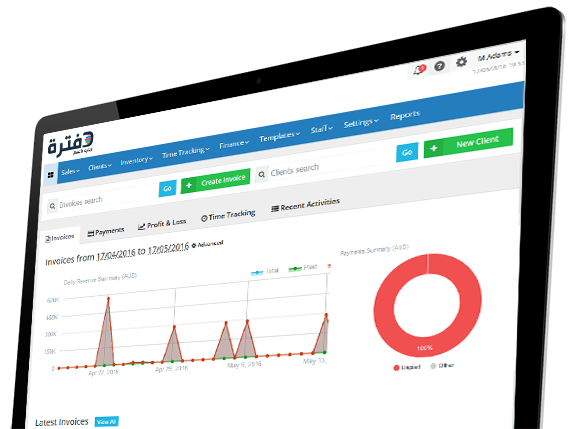The image size is (576, 429).
Task: Click the View All button
Action: coord(107,422)
